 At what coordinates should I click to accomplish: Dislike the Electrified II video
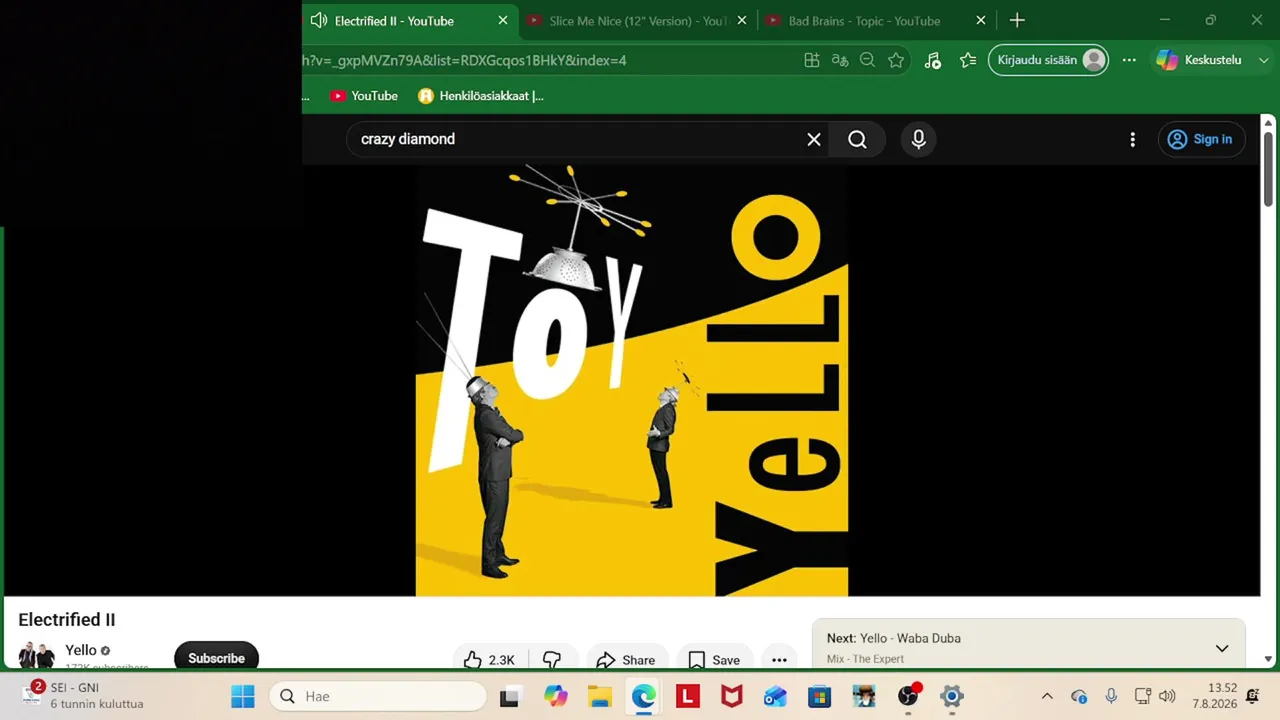click(x=552, y=659)
